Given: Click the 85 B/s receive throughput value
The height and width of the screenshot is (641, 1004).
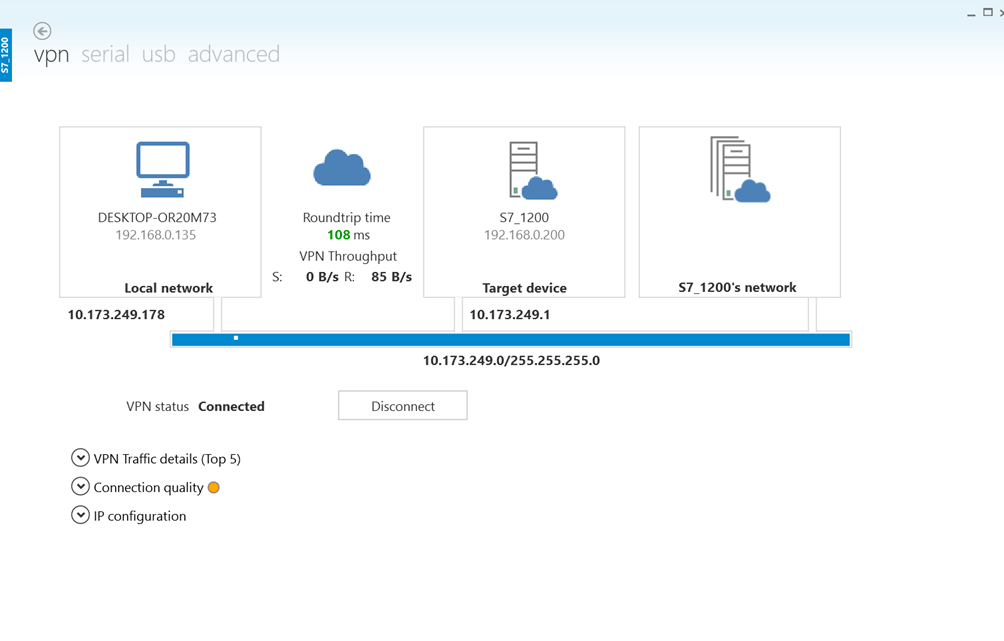Looking at the screenshot, I should pos(391,277).
